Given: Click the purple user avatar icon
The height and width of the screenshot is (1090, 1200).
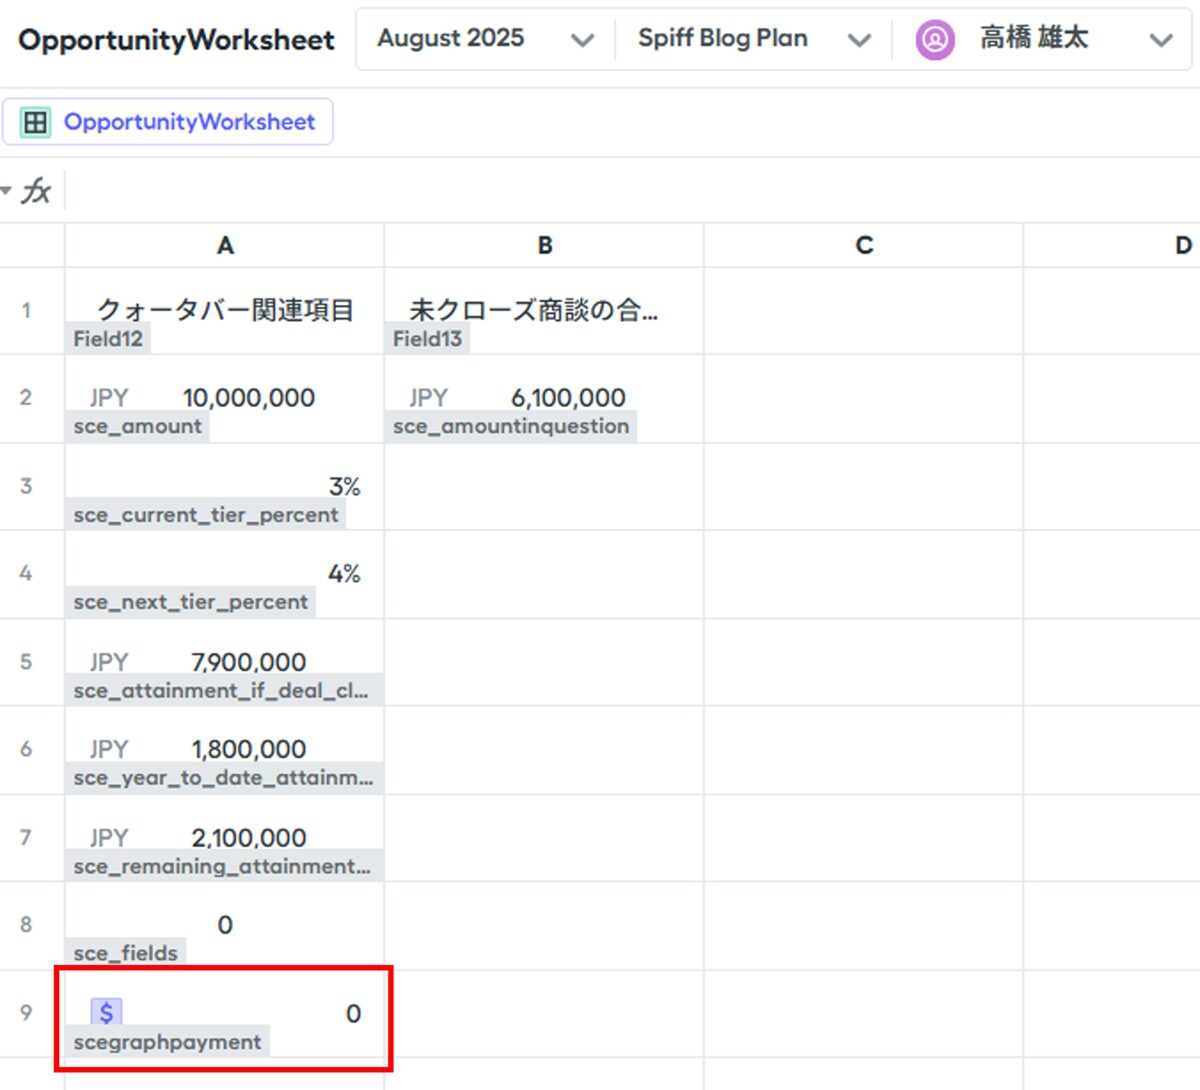Looking at the screenshot, I should click(x=935, y=39).
